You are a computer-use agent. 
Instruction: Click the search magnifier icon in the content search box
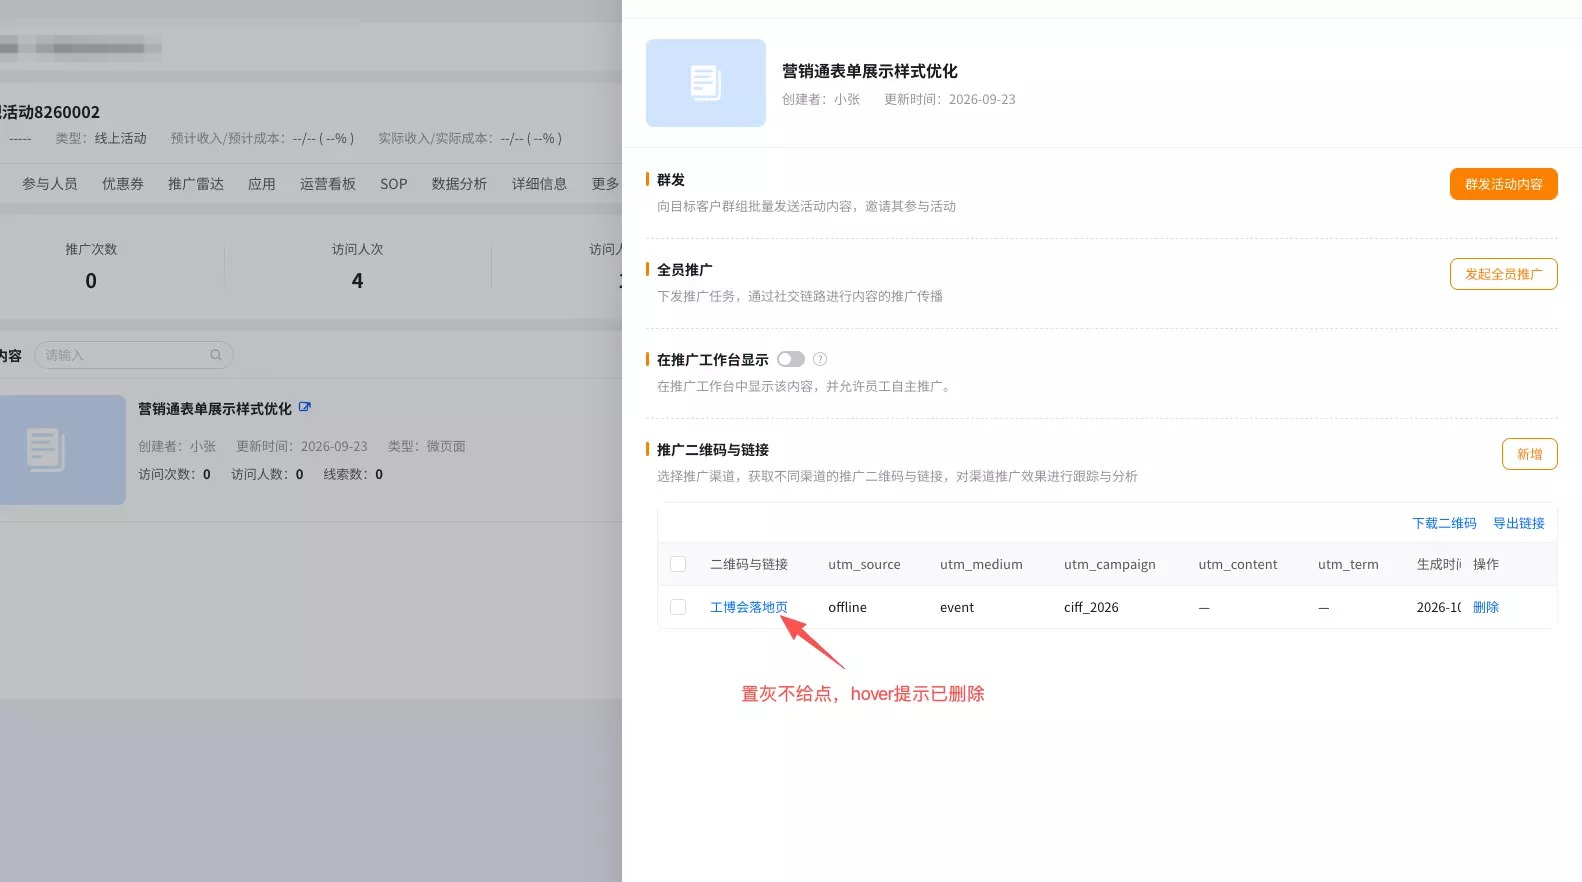[216, 355]
